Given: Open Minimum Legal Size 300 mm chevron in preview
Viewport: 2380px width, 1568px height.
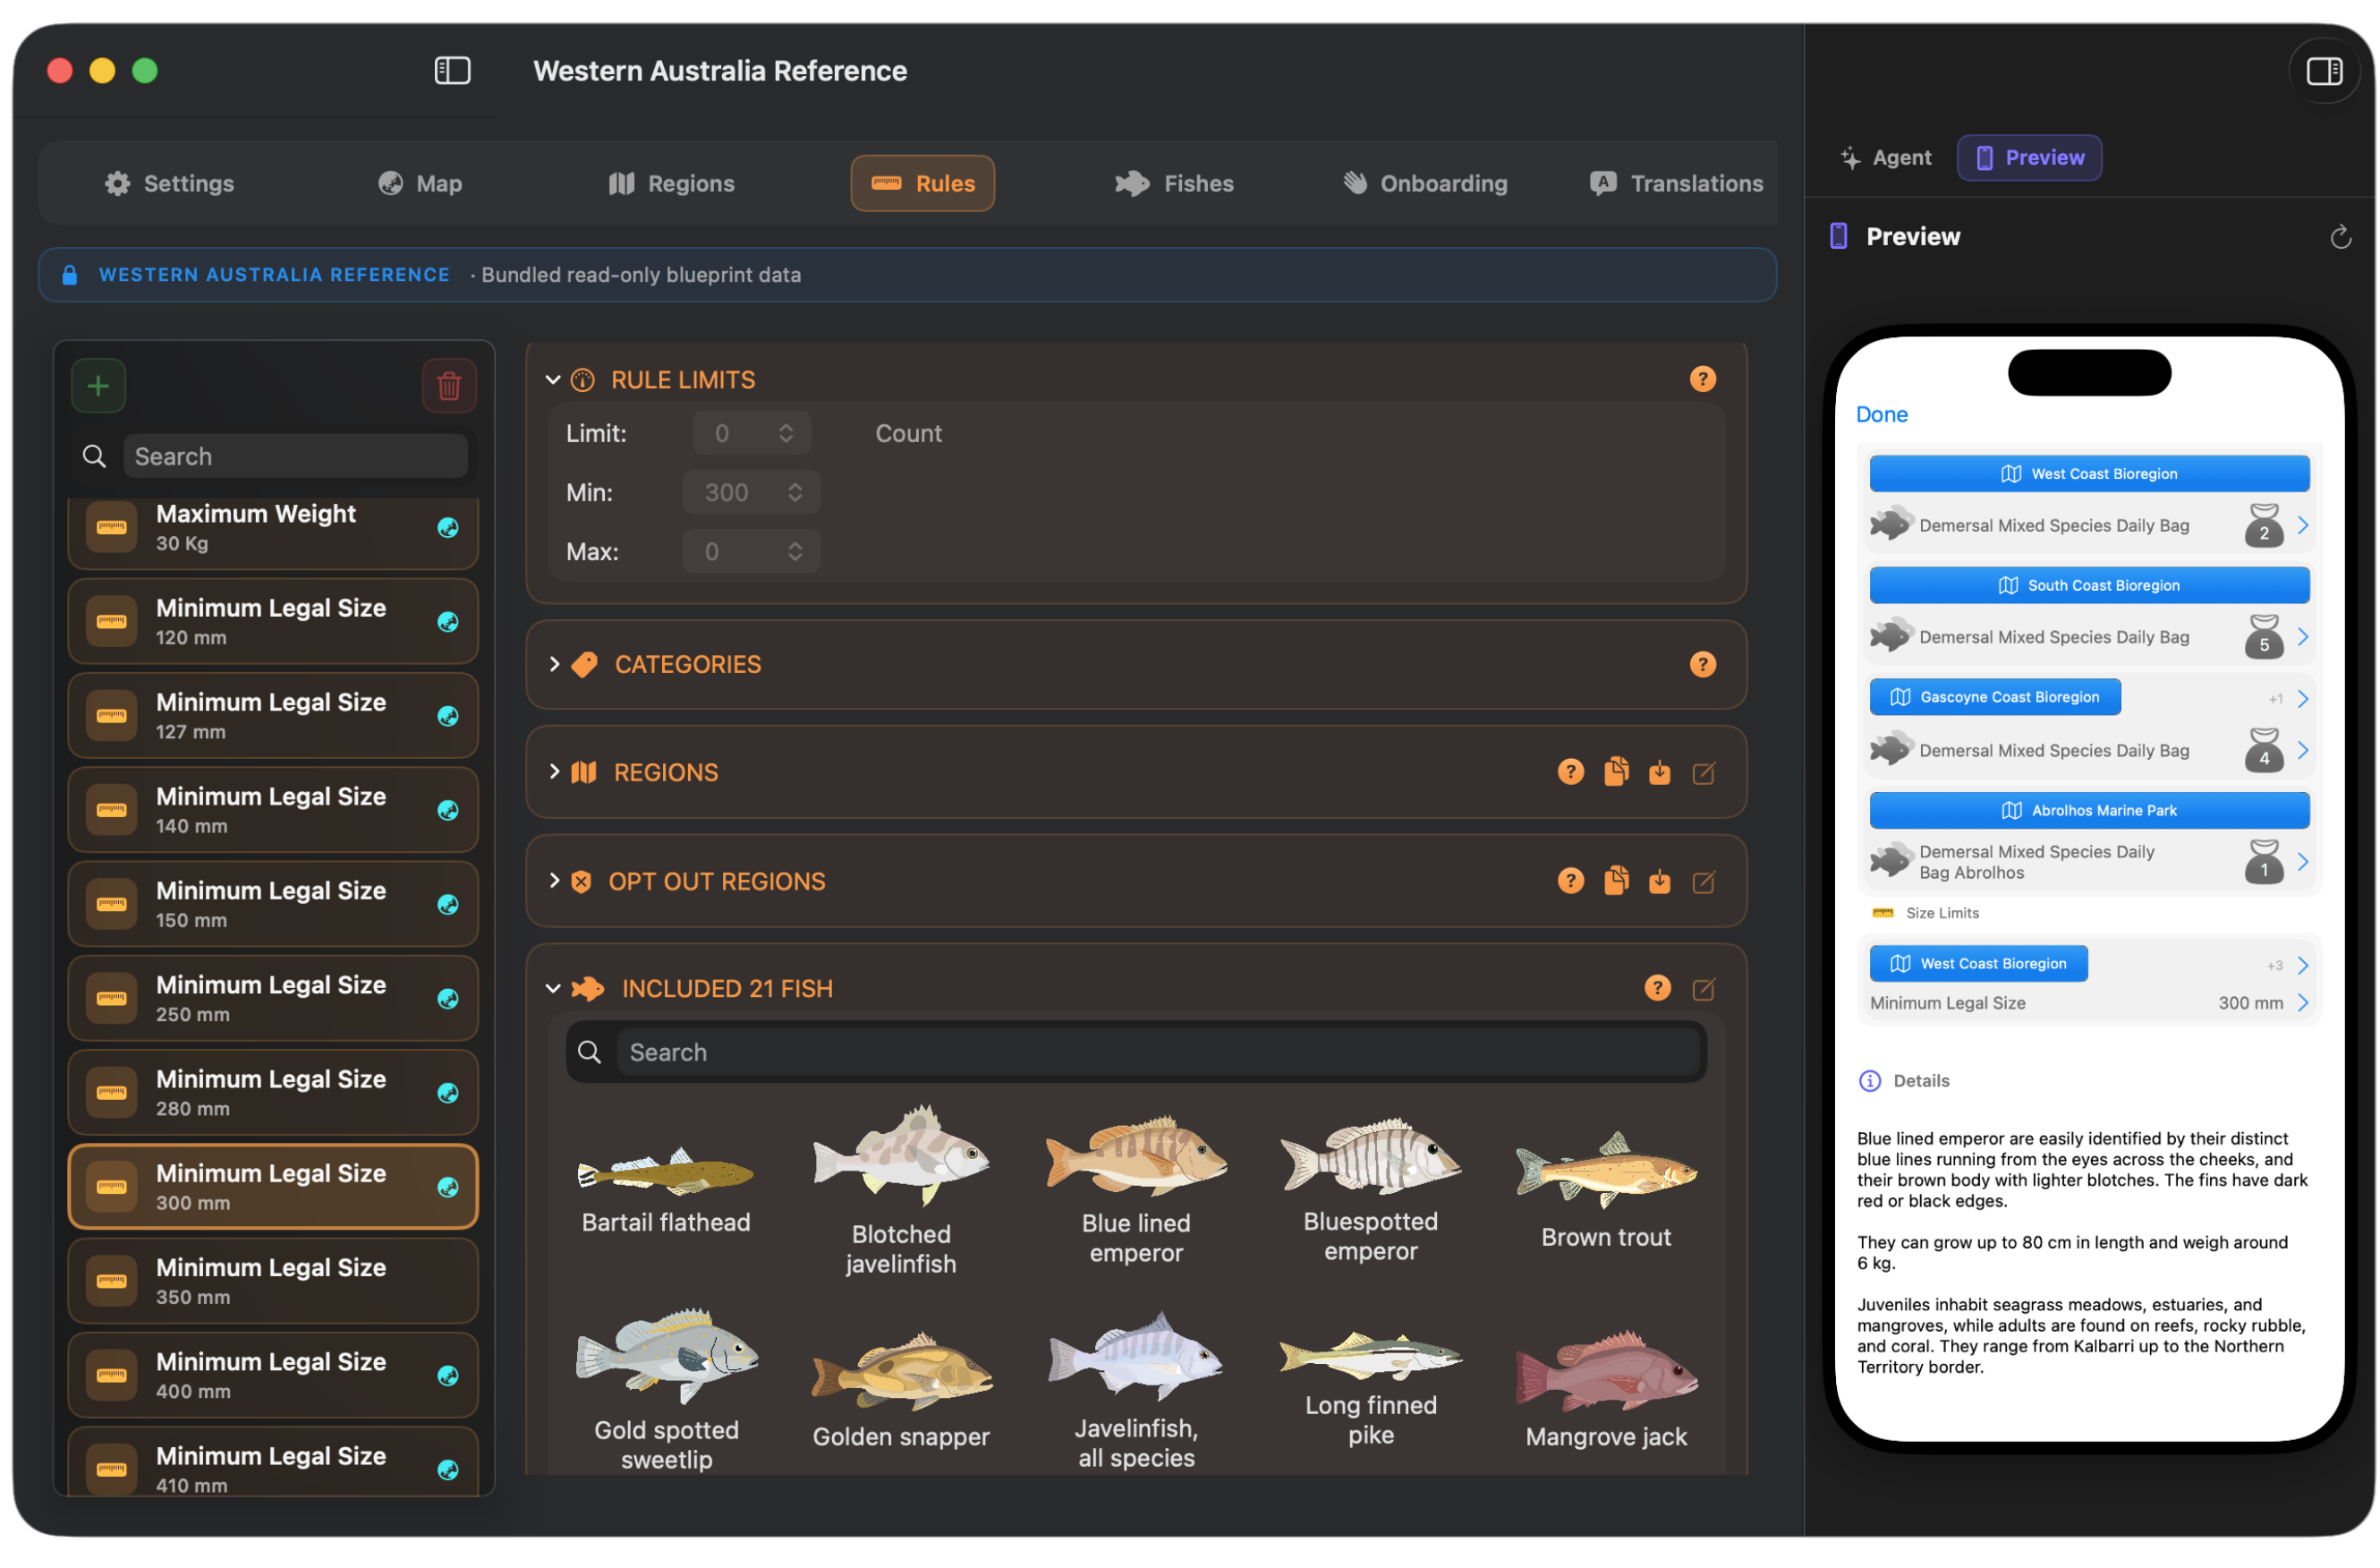Looking at the screenshot, I should 2302,1003.
